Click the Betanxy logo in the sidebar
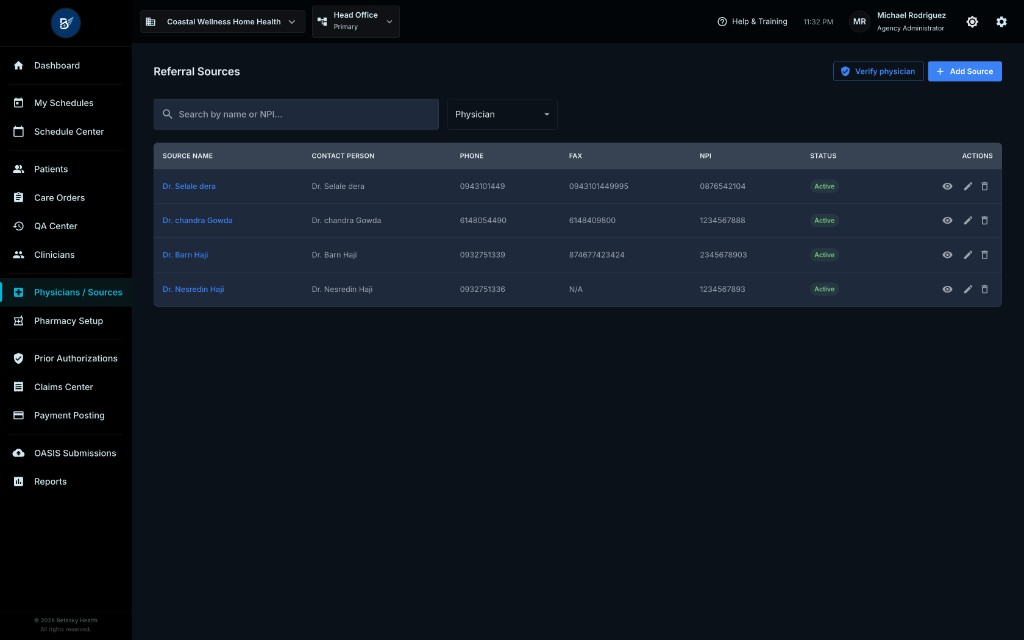This screenshot has width=1024, height=640. [x=66, y=23]
